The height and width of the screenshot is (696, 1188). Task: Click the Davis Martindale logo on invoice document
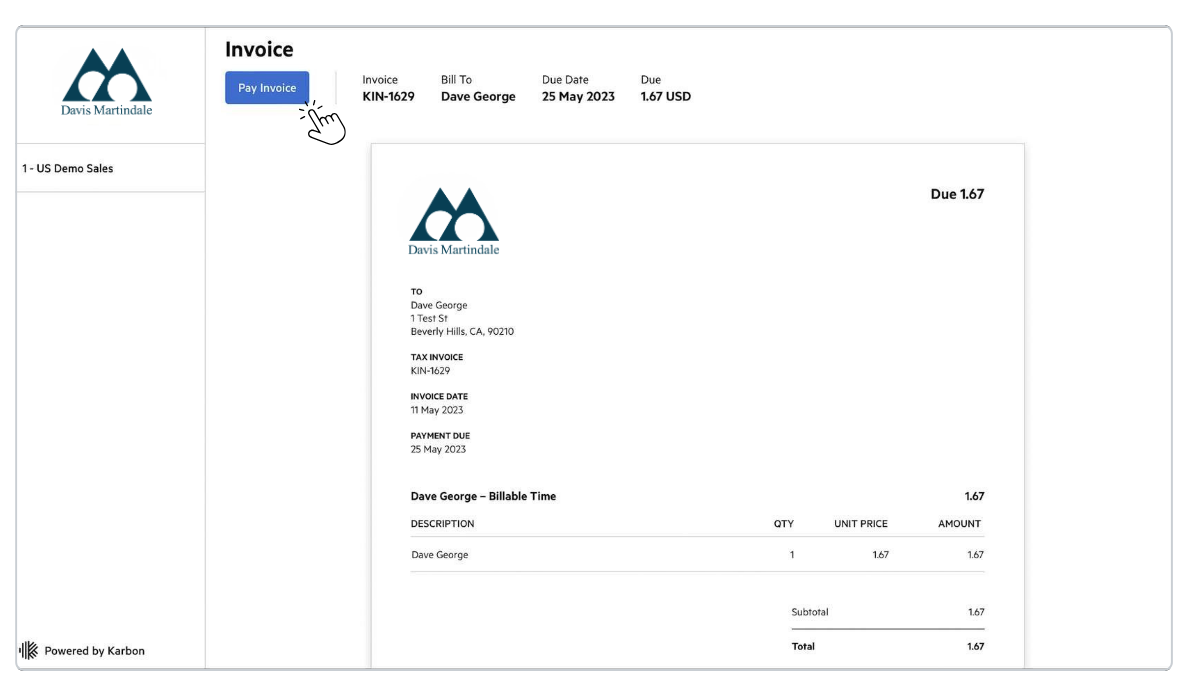click(x=454, y=221)
